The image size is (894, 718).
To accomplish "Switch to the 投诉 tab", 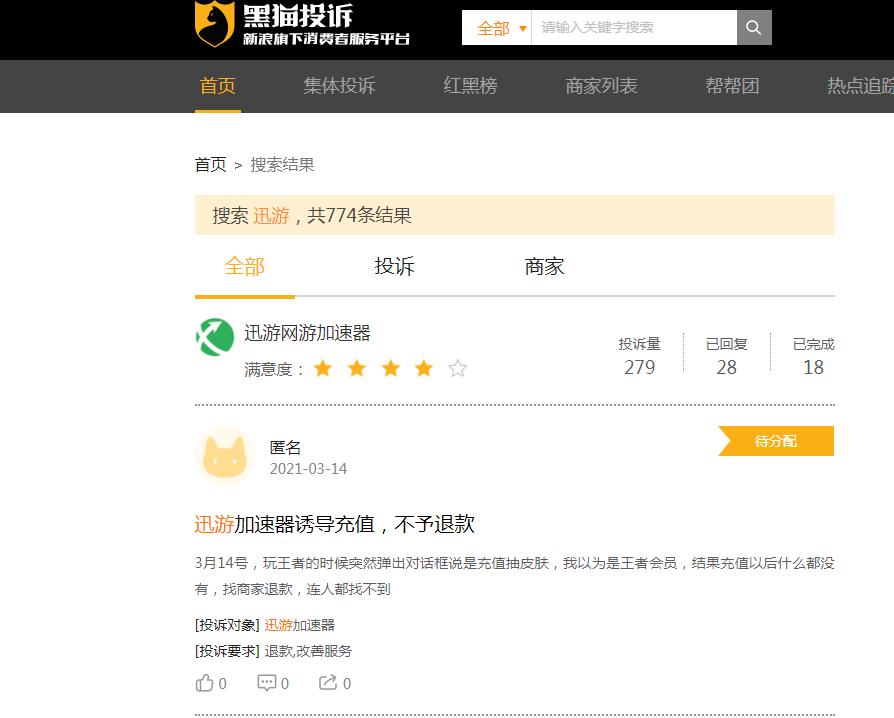I will tap(393, 267).
